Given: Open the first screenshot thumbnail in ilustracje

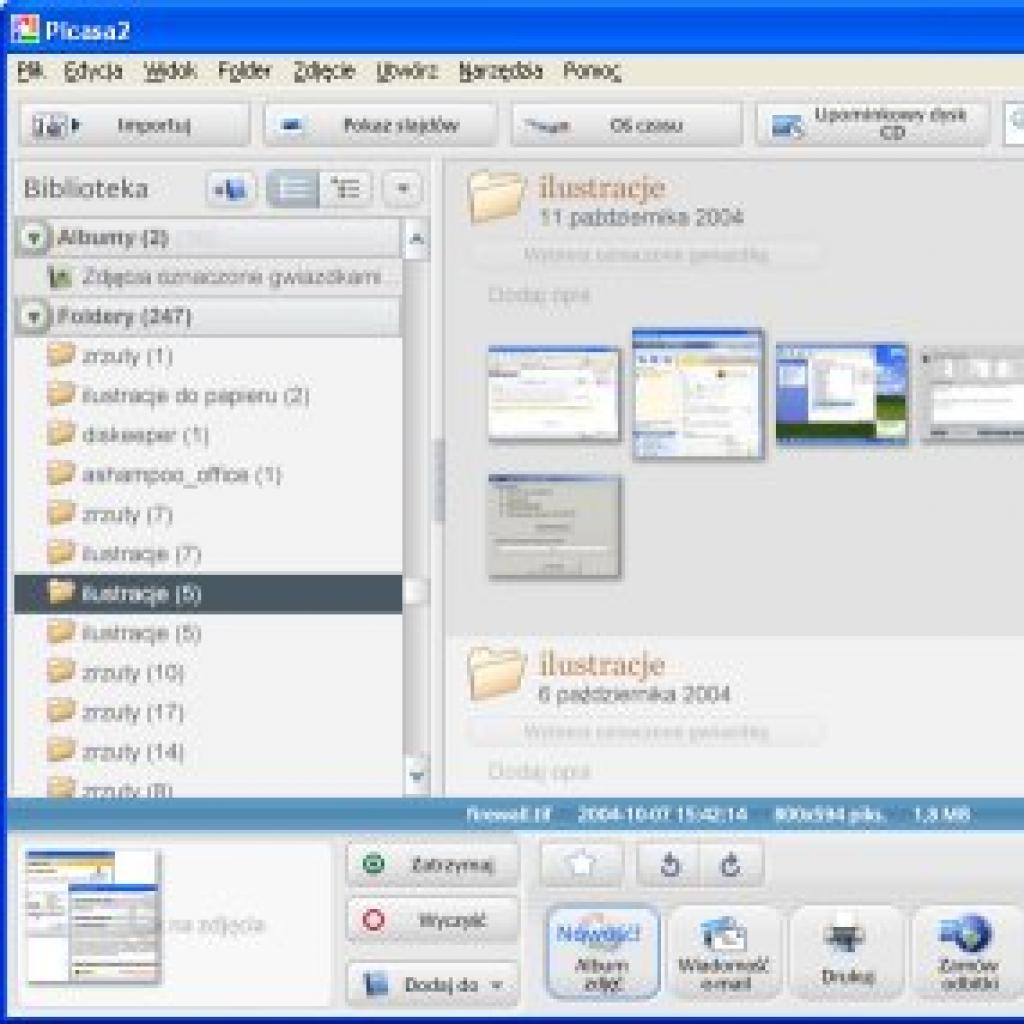Looking at the screenshot, I should tap(554, 394).
